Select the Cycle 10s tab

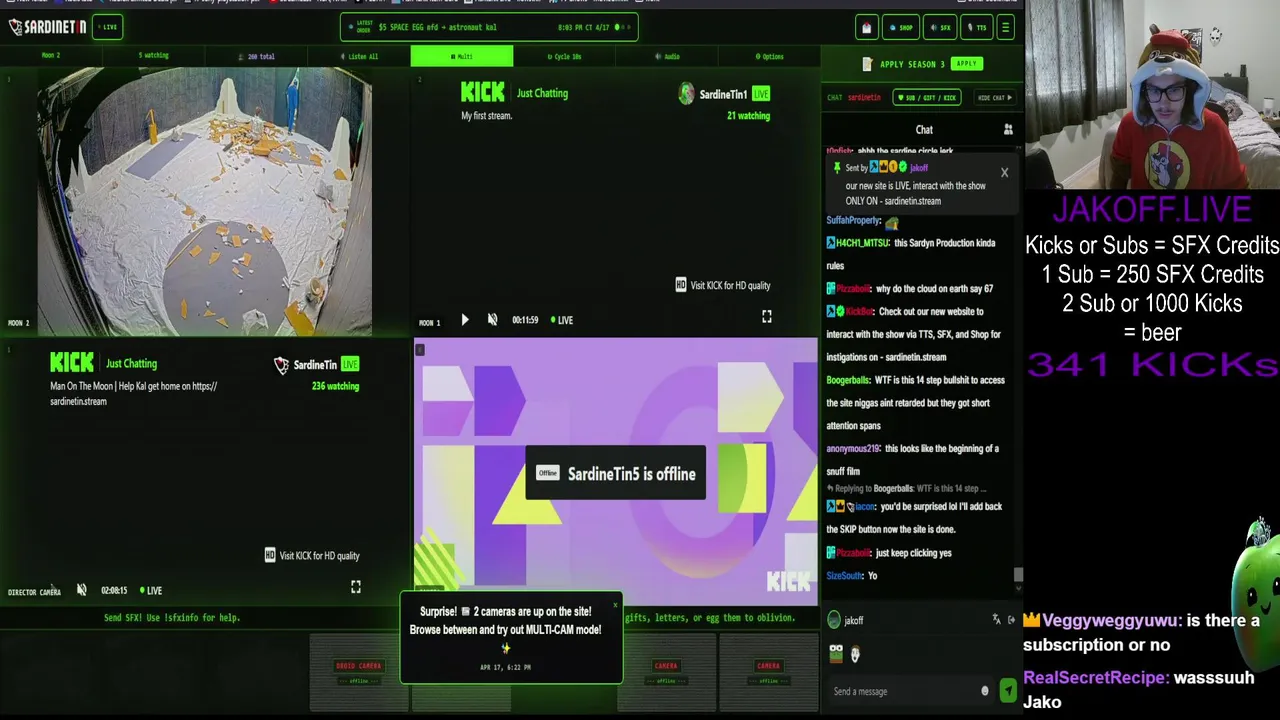coord(564,57)
